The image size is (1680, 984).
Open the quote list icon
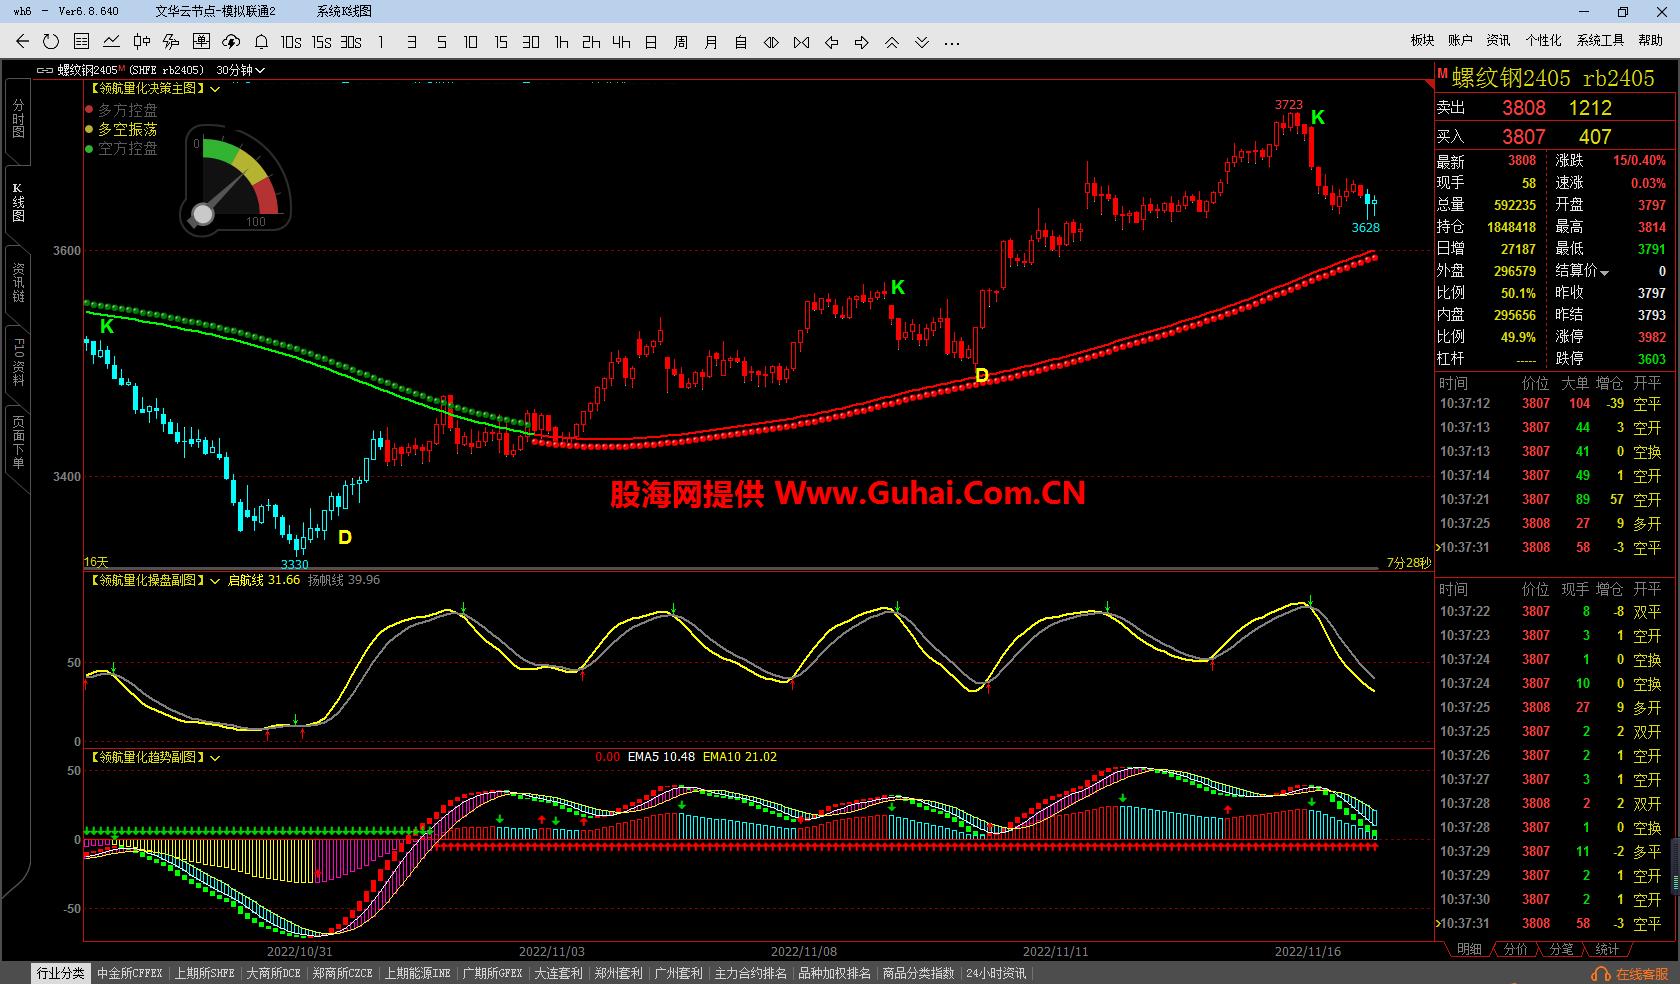point(81,42)
